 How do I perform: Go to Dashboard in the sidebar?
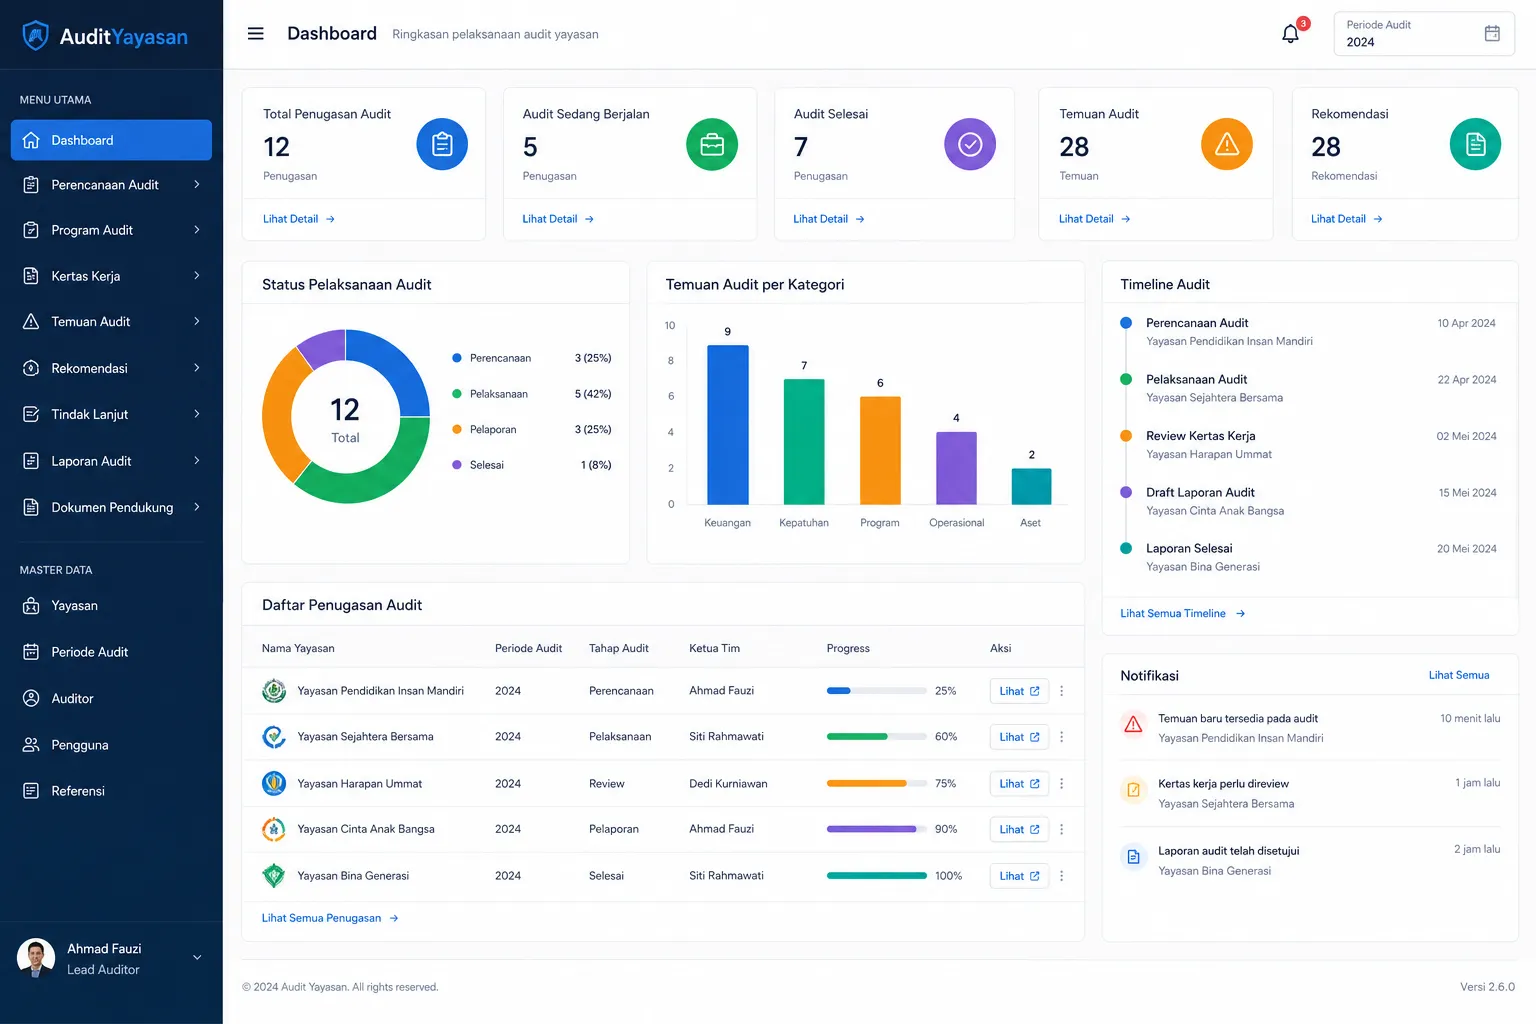point(111,140)
